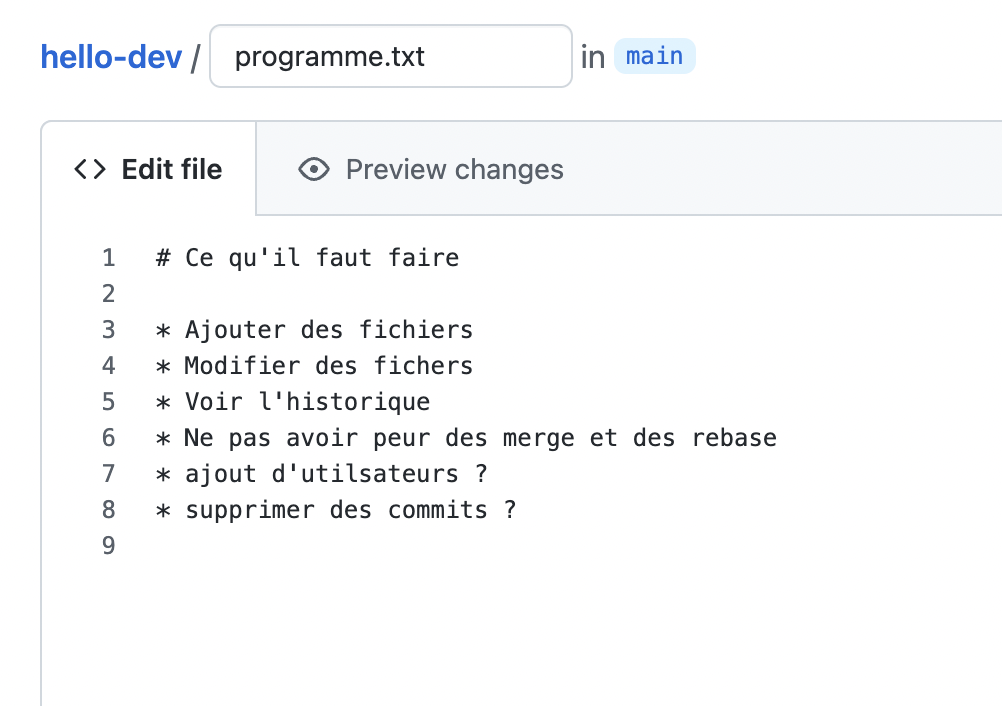Click line number 2 in the gutter
The height and width of the screenshot is (706, 1002).
[108, 294]
